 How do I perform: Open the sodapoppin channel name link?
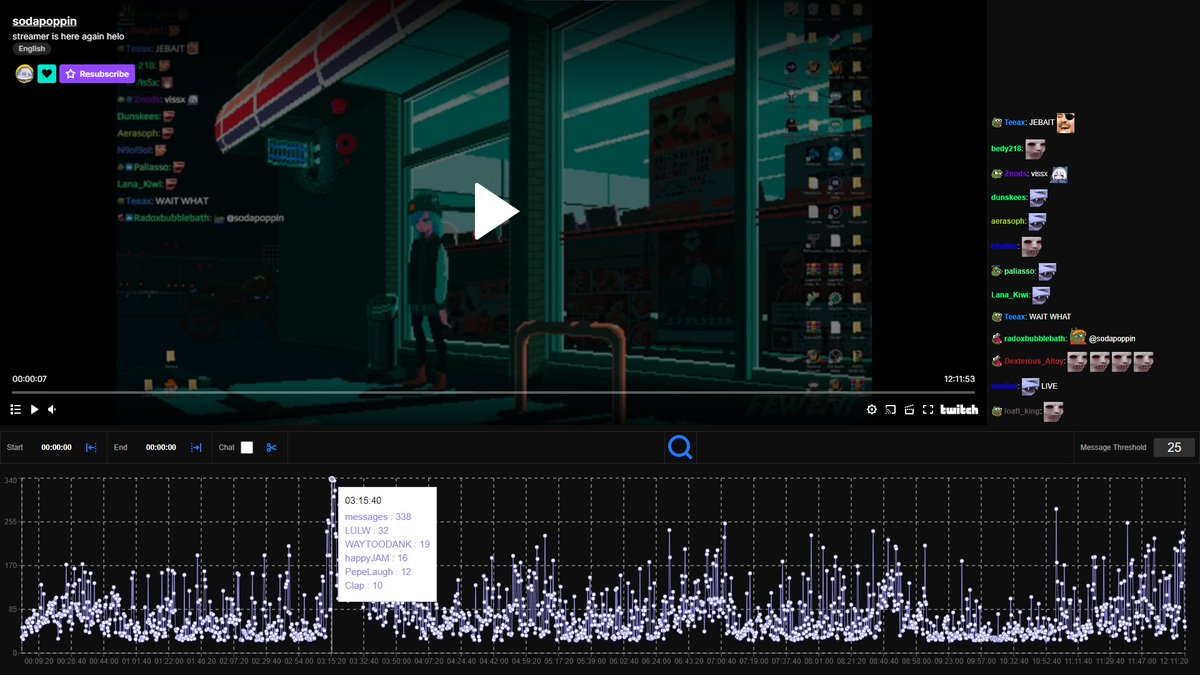click(x=45, y=21)
